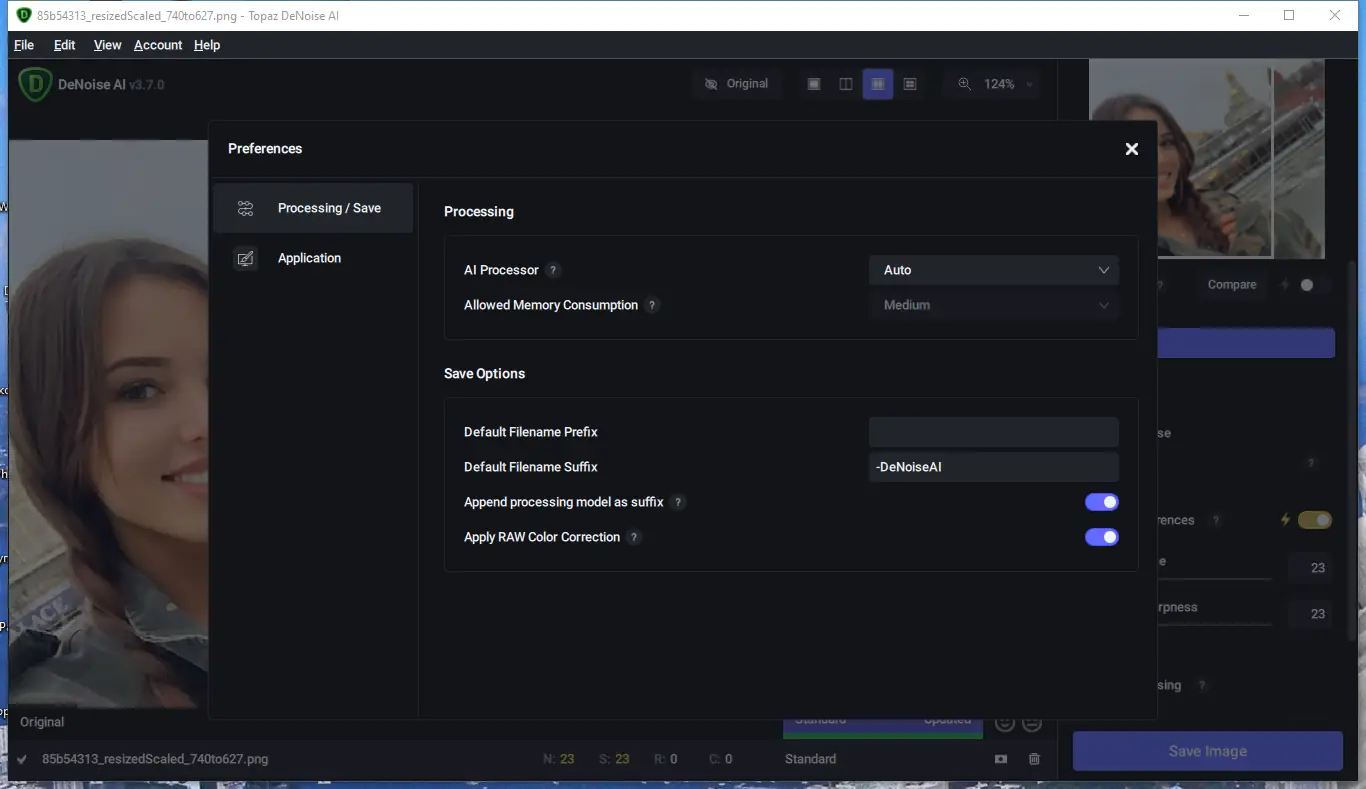Select 85b54313_resizedScaled_740to627.png in the file list
Viewport: 1366px width, 789px height.
tap(155, 759)
